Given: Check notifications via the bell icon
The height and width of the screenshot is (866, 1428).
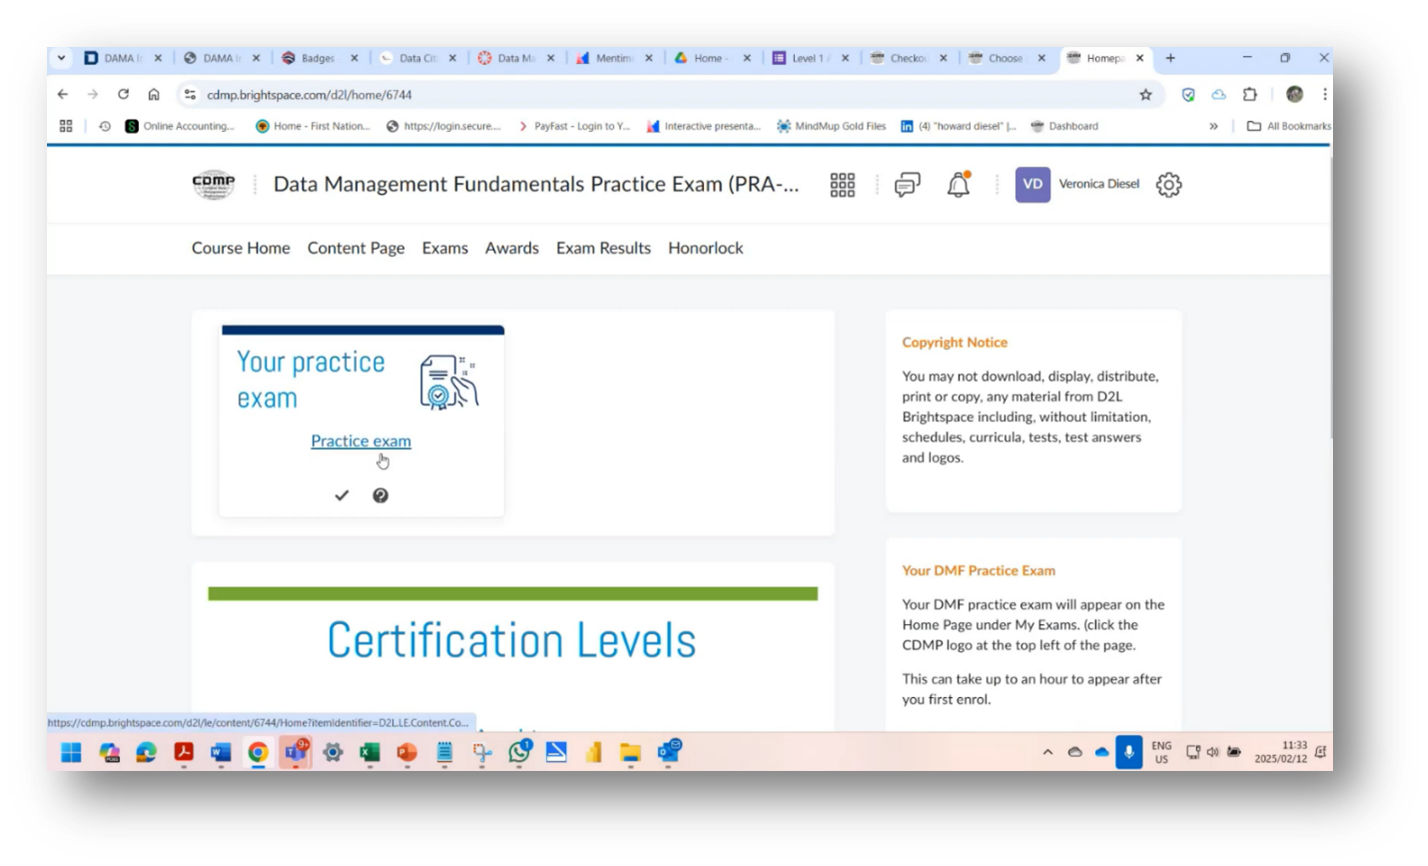Looking at the screenshot, I should pyautogui.click(x=958, y=184).
